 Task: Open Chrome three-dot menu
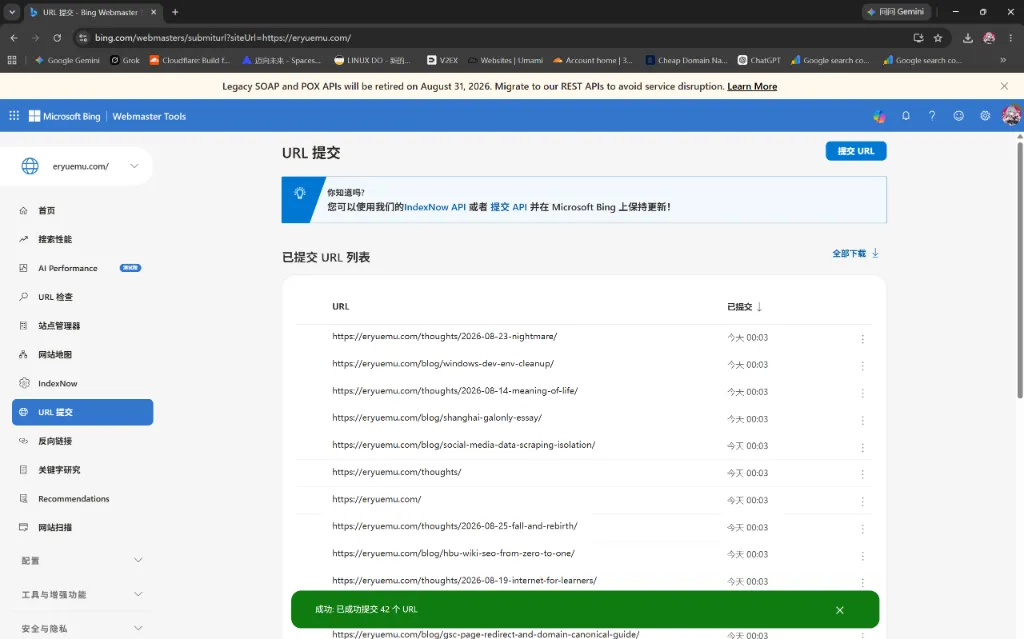coord(1010,38)
